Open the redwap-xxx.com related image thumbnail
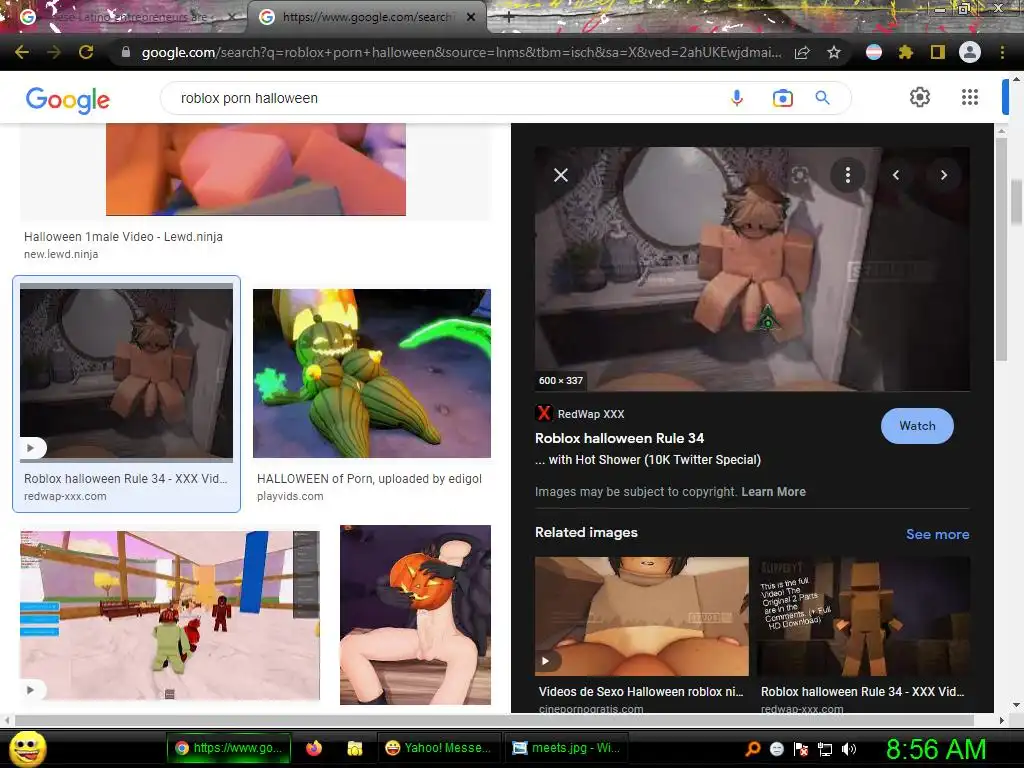Viewport: 1024px width, 768px height. (863, 616)
